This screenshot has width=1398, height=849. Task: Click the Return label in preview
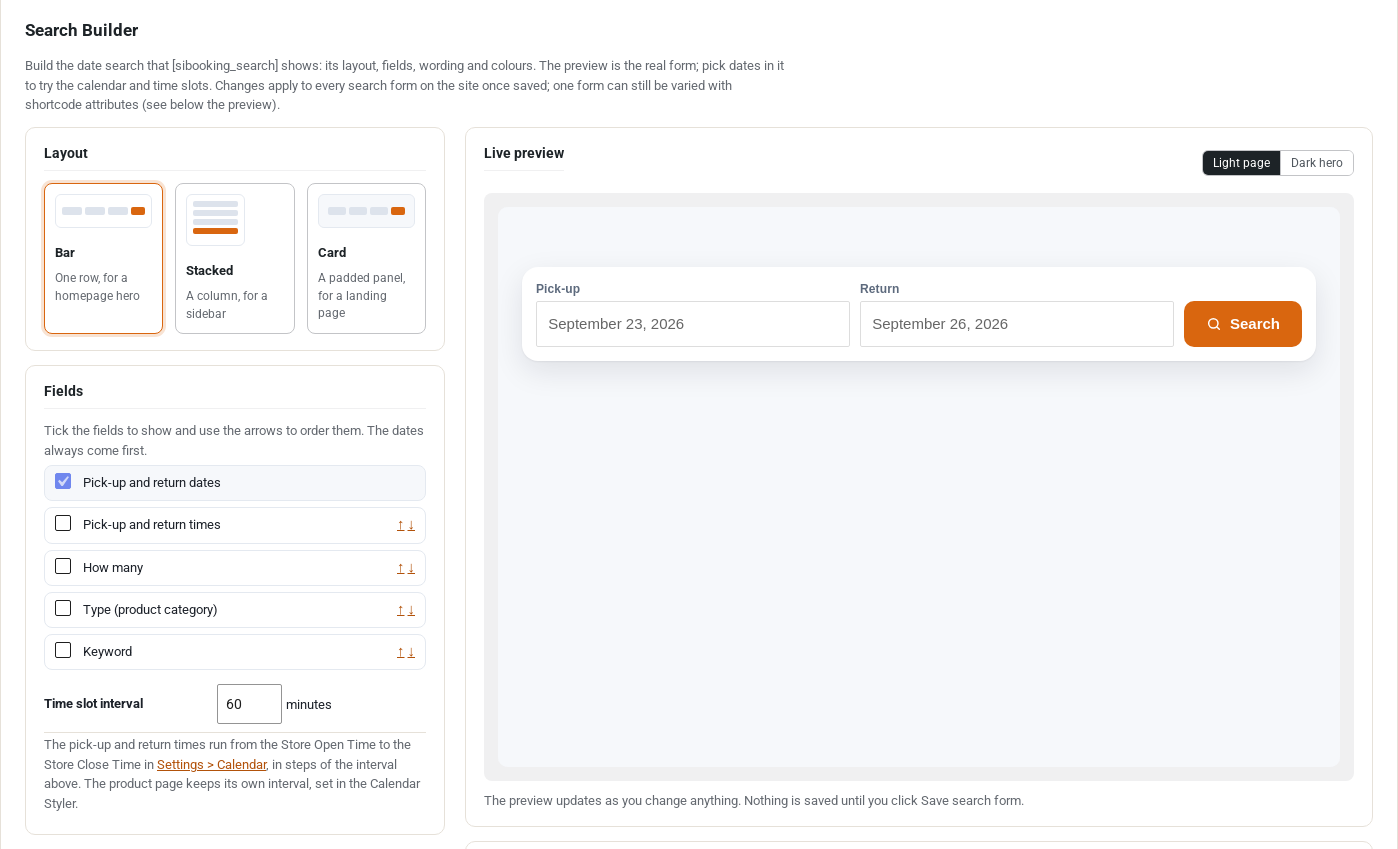click(x=880, y=289)
